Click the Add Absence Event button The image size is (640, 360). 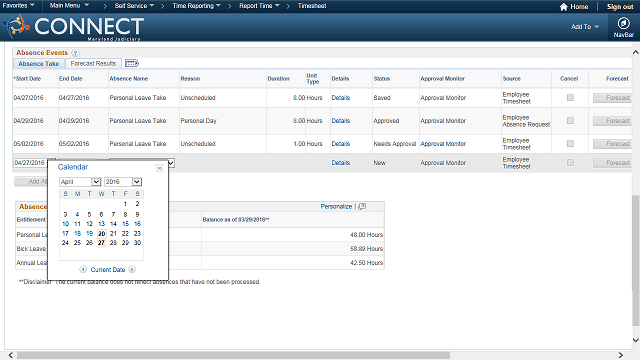pos(31,182)
